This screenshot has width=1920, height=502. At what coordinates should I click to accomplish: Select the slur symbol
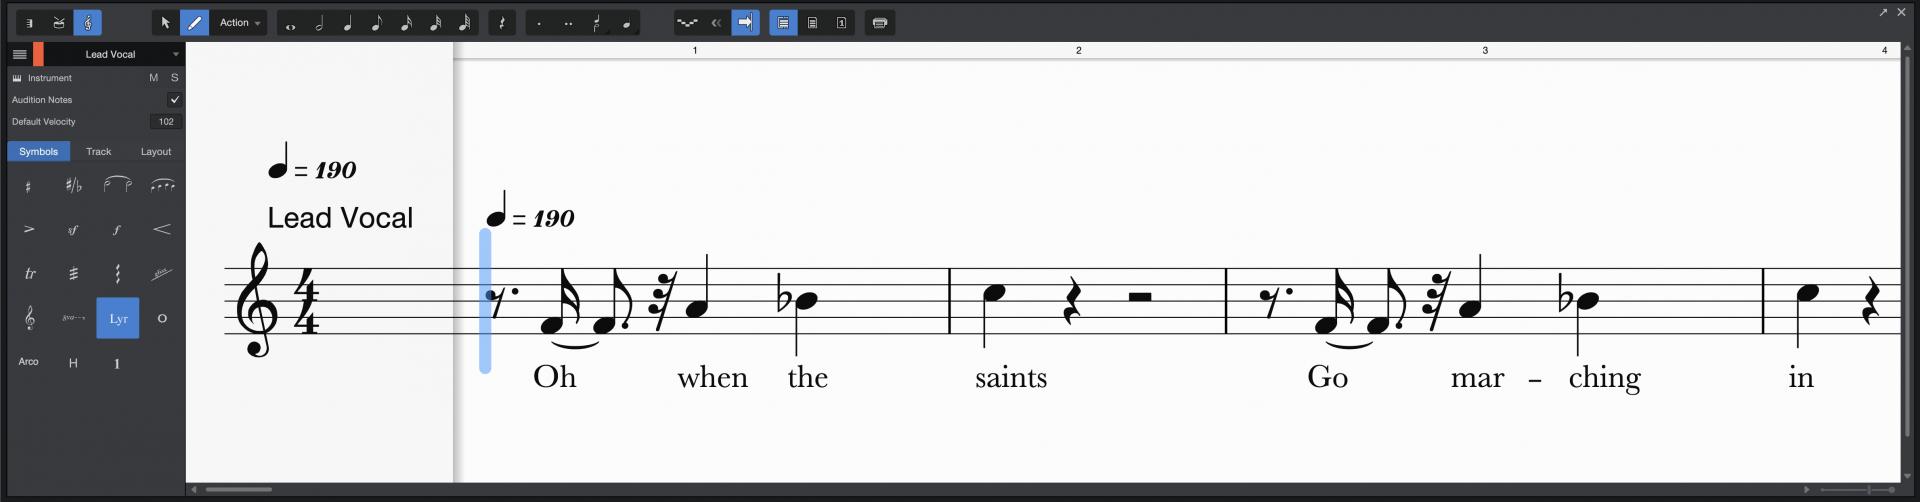(x=162, y=186)
